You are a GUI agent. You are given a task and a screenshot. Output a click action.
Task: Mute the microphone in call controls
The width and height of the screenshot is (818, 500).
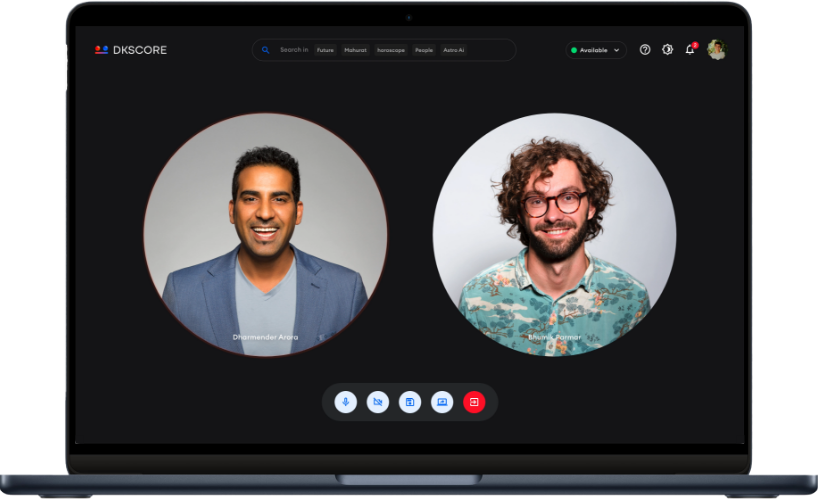pos(346,402)
